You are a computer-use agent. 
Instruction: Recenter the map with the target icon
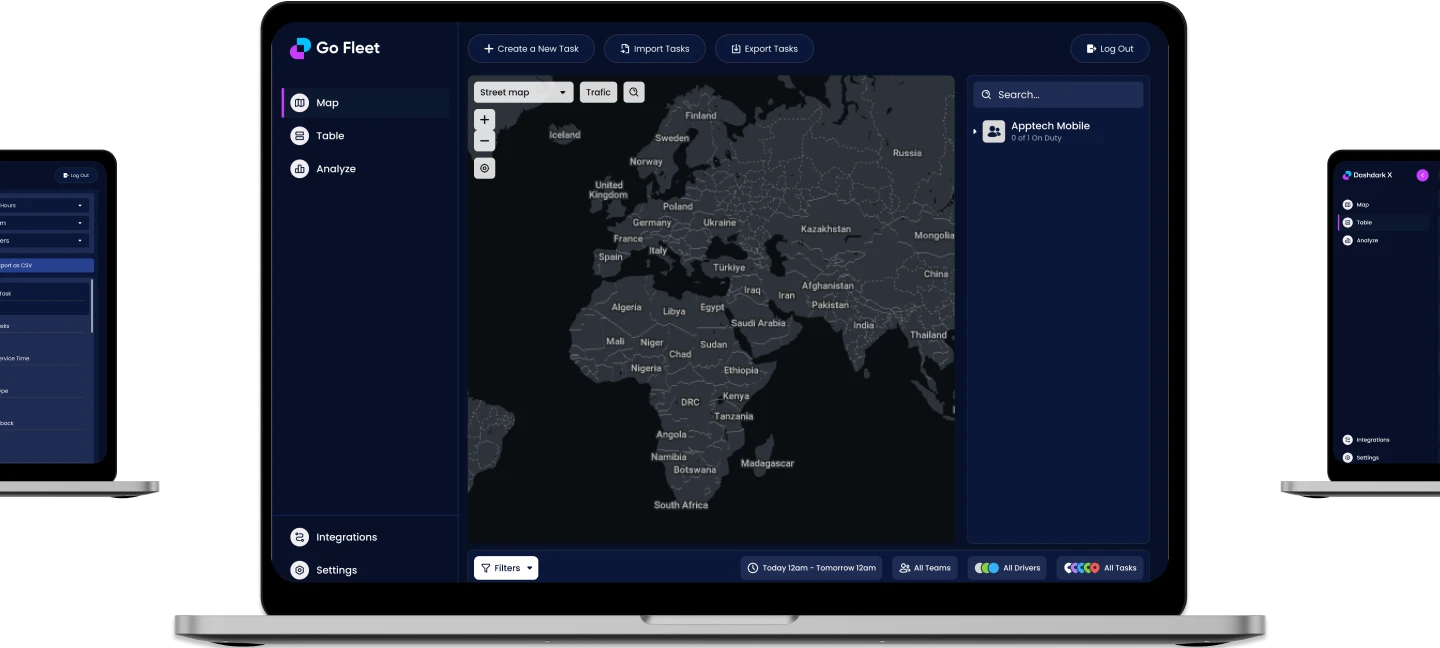[484, 168]
